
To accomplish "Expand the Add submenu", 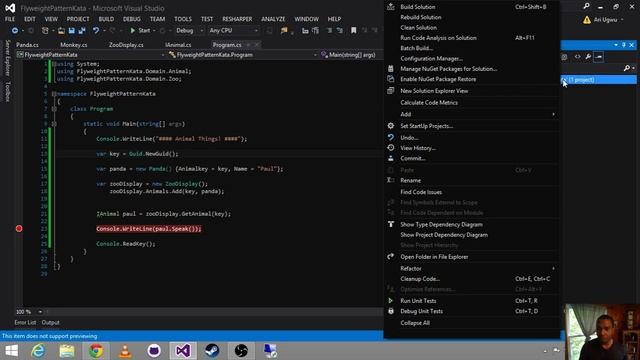I will tap(472, 114).
